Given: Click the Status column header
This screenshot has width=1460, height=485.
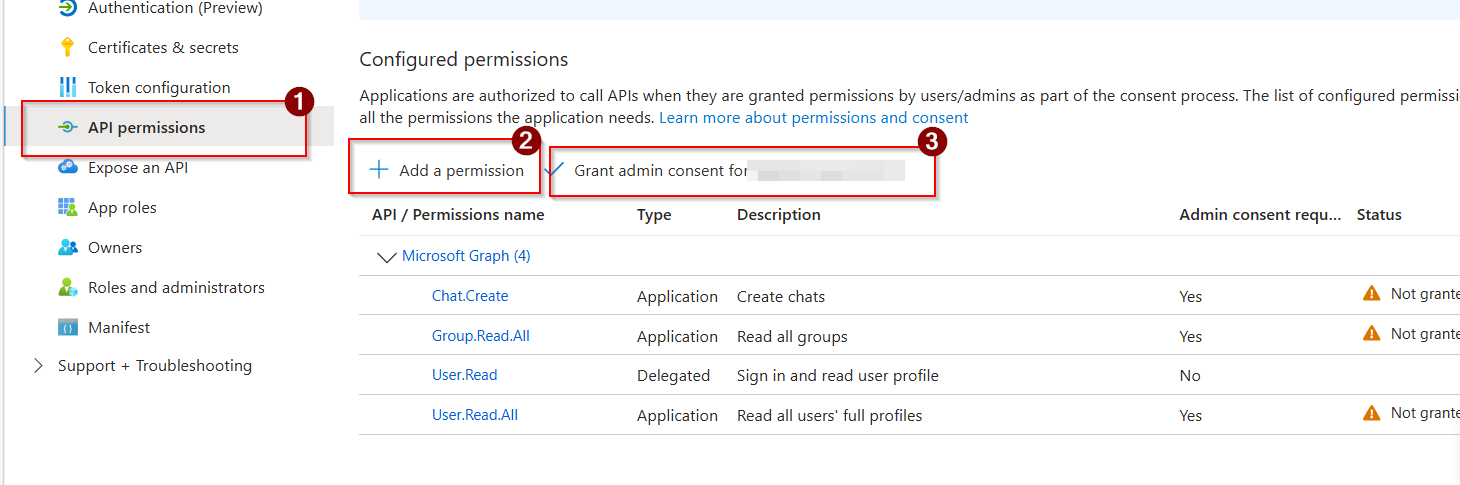Looking at the screenshot, I should (x=1378, y=215).
